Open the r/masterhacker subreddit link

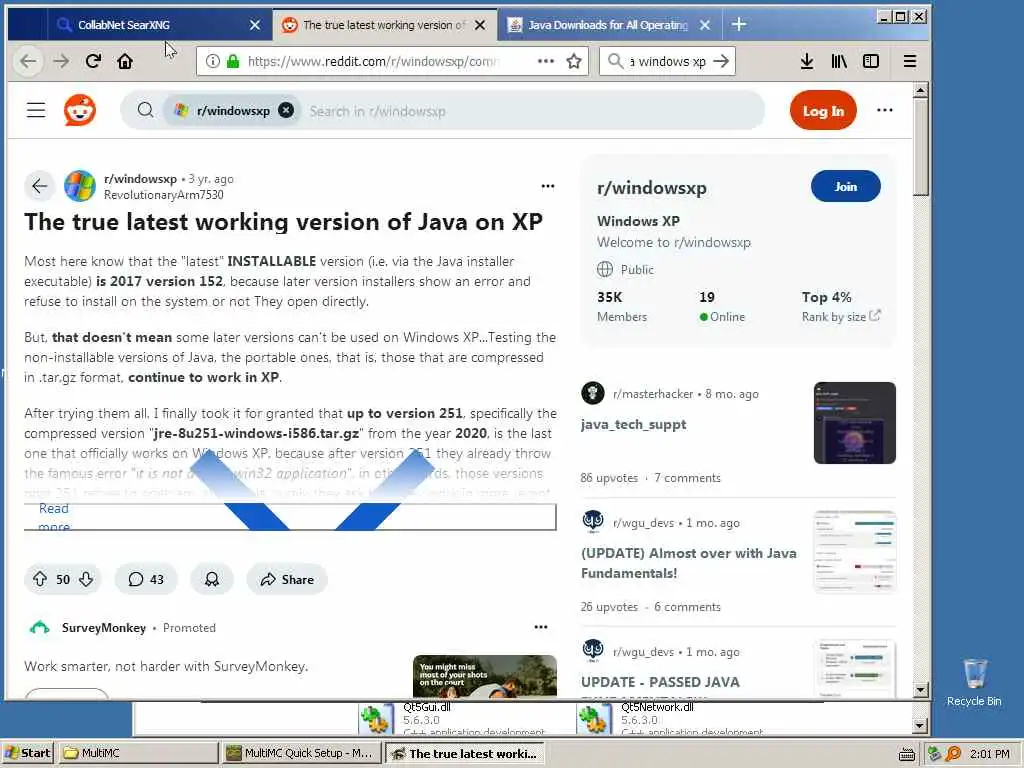[x=652, y=394]
